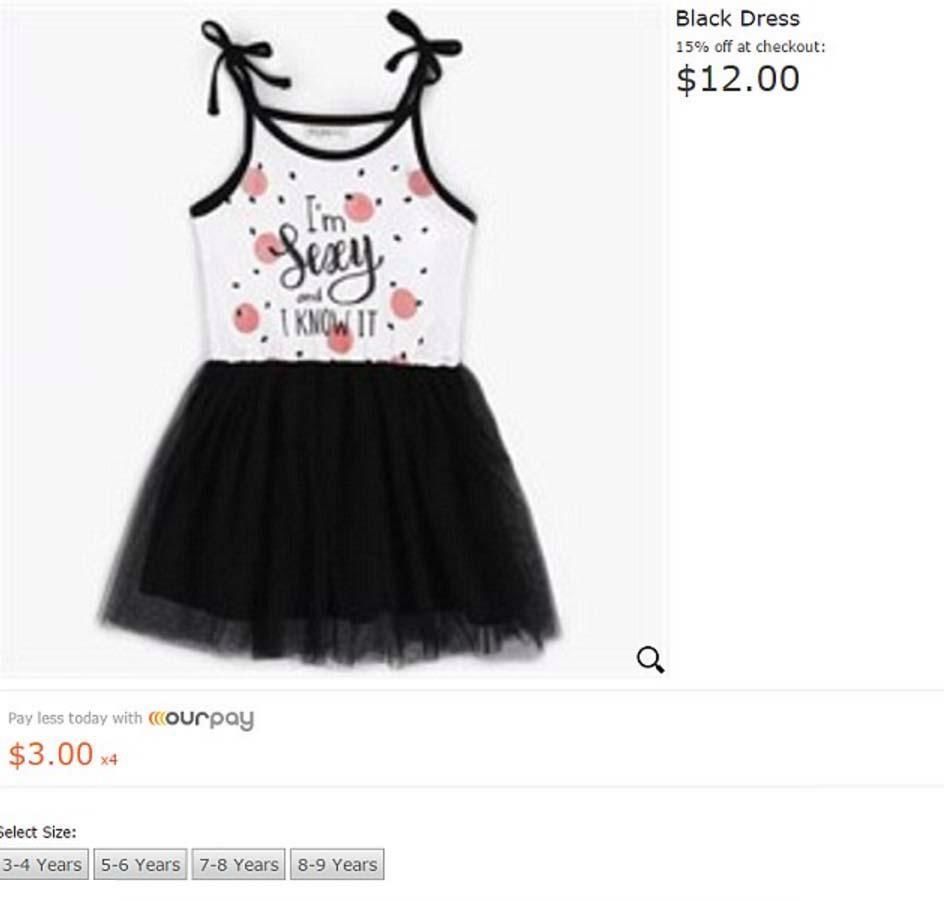This screenshot has width=944, height=901.
Task: Click the ourpay wave logo icon
Action: click(x=157, y=718)
